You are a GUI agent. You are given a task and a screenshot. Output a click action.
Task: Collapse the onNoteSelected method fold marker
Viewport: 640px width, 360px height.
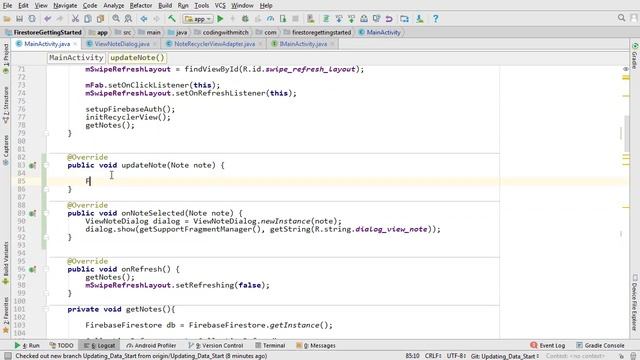[46, 213]
